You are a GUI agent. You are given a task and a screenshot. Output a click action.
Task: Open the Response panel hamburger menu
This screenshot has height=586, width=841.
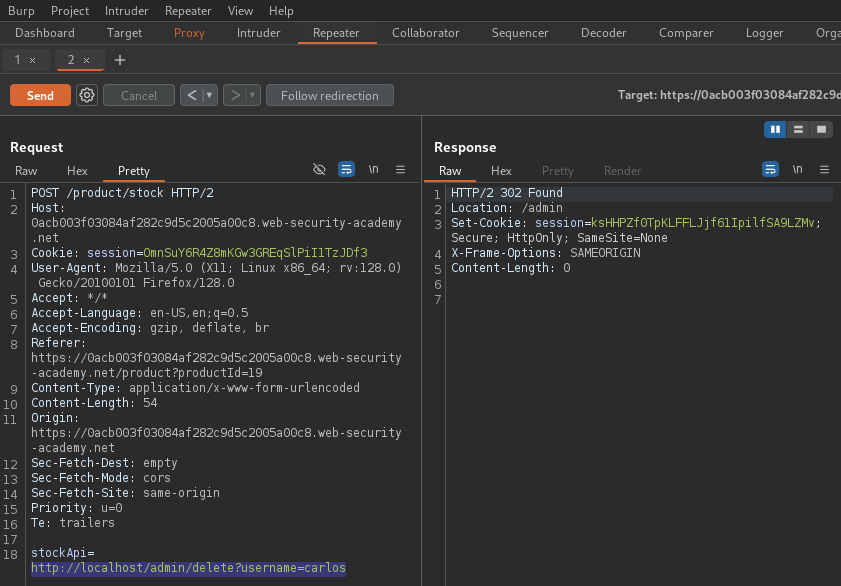click(x=825, y=169)
